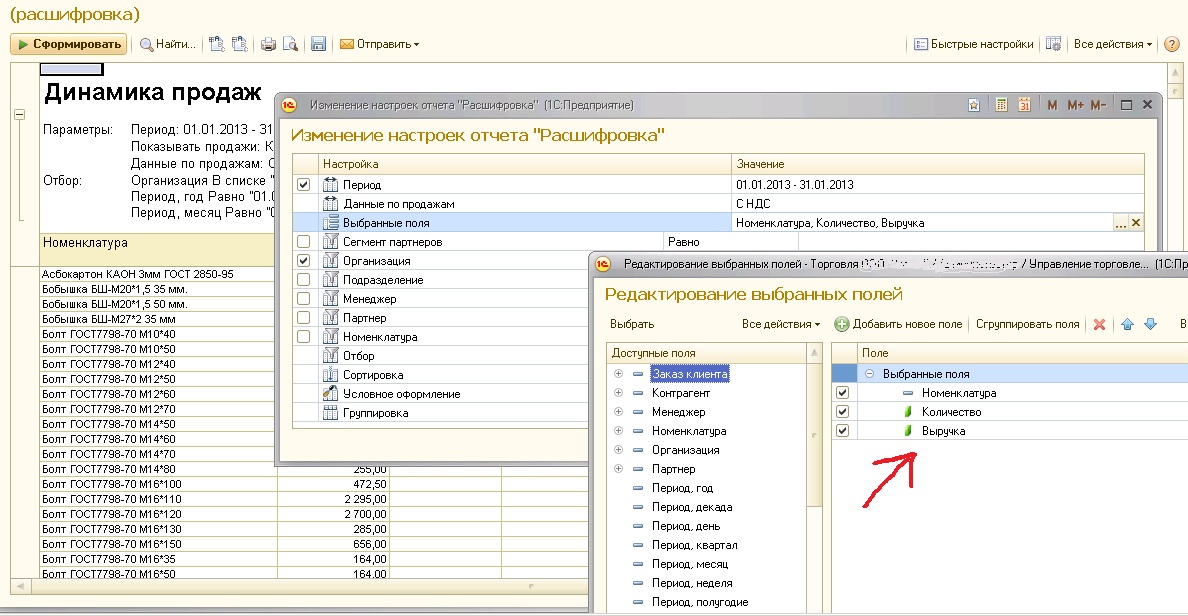Select report row Асбокартон КАОН 3мм

tap(157, 274)
